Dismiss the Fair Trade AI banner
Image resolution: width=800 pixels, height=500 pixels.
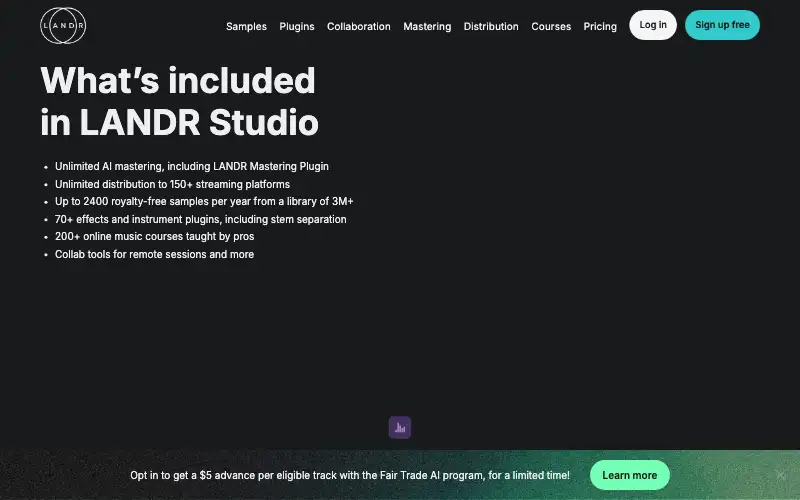point(781,476)
